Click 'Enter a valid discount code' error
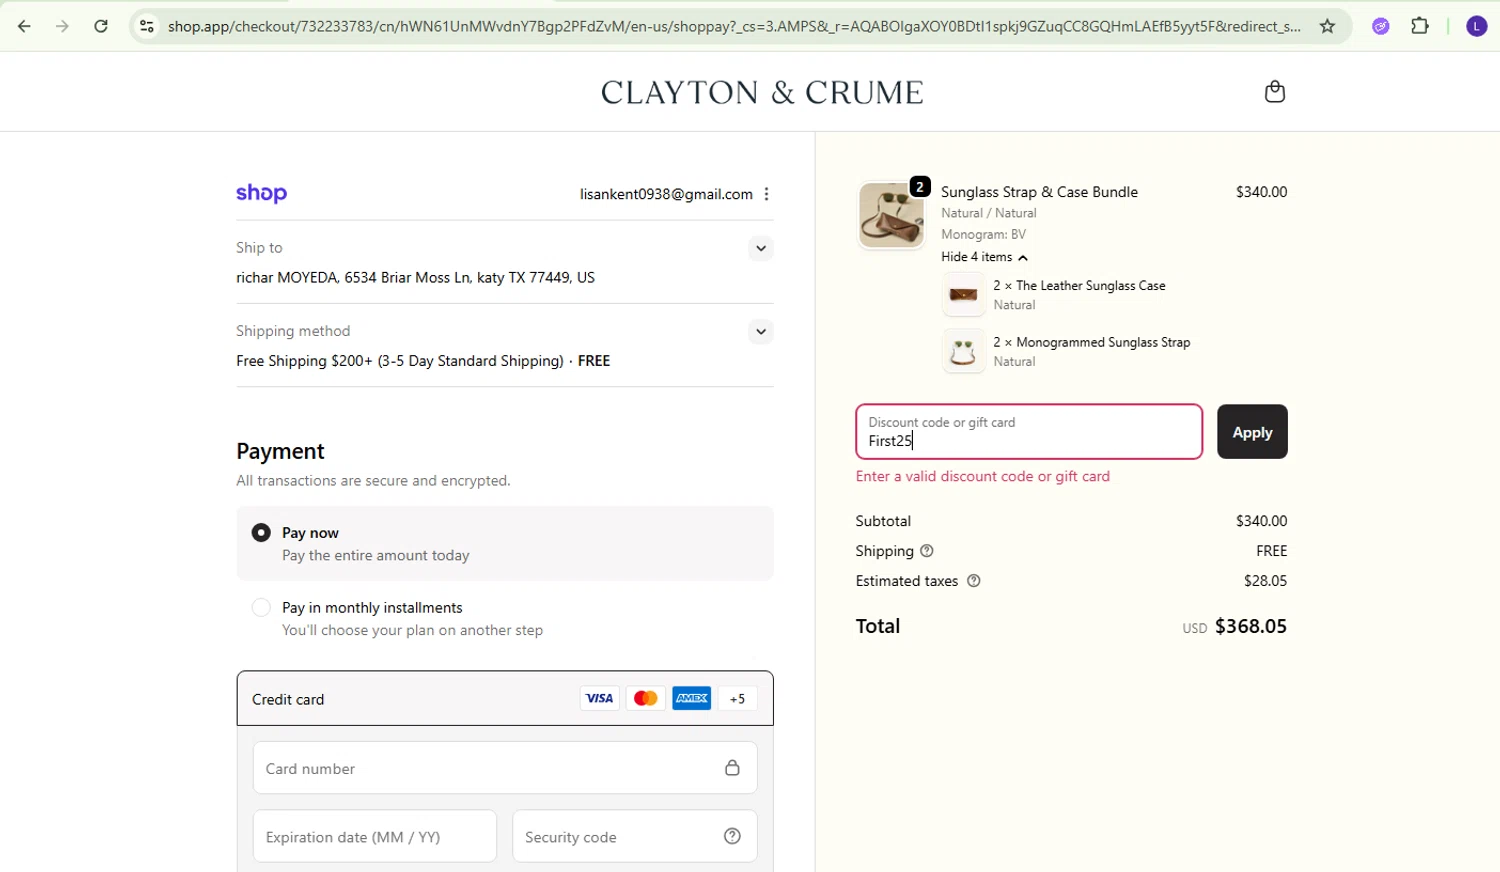1500x872 pixels. point(983,477)
